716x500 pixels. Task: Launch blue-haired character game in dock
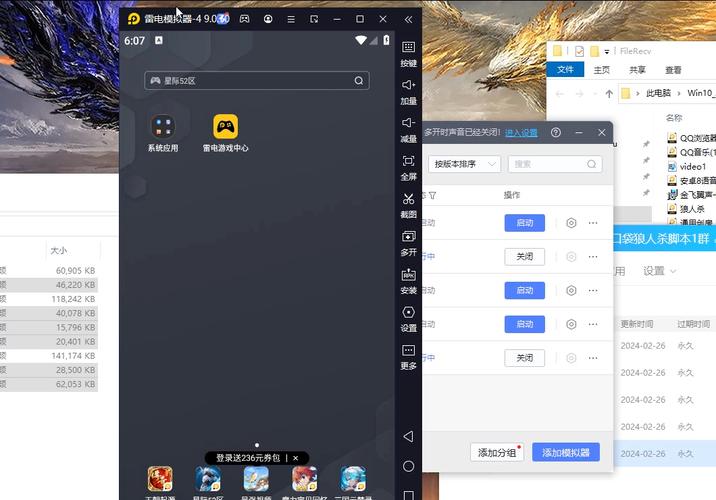pos(353,479)
